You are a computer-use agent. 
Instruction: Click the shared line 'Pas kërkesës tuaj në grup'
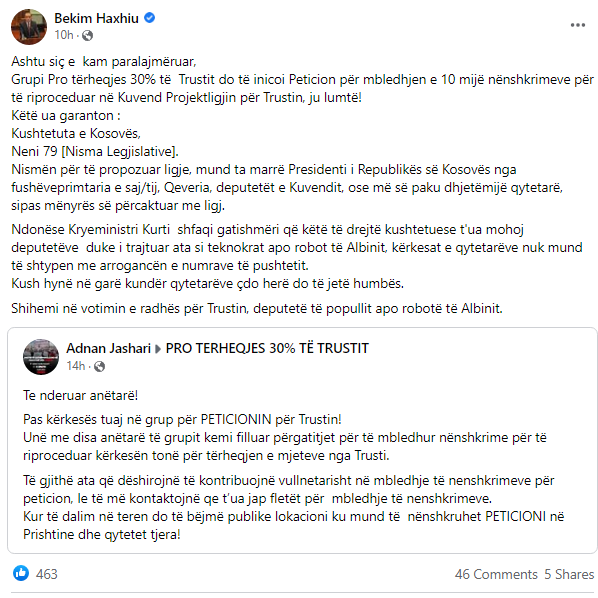(182, 420)
